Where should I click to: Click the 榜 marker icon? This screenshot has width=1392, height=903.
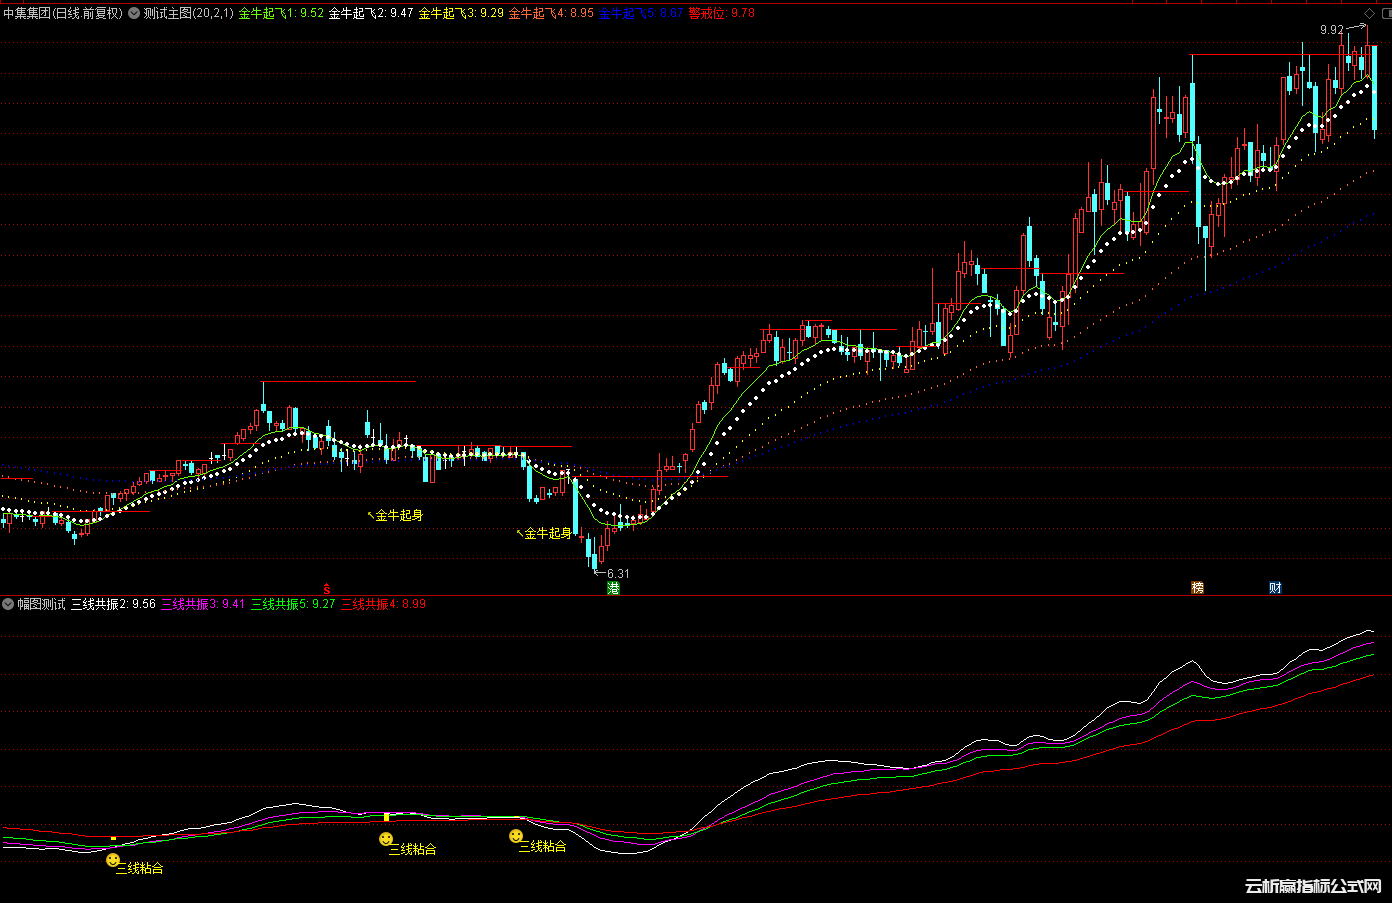(1197, 588)
